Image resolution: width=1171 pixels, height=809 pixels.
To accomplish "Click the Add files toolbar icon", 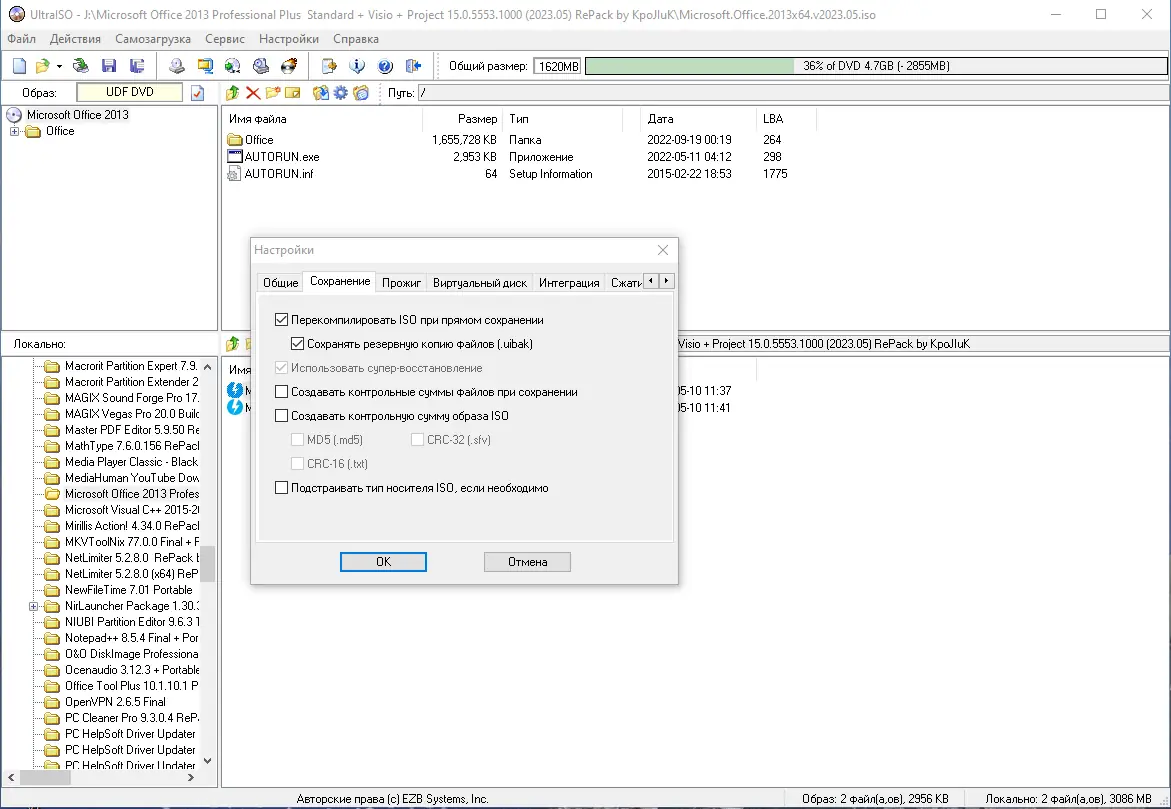I will tap(329, 66).
